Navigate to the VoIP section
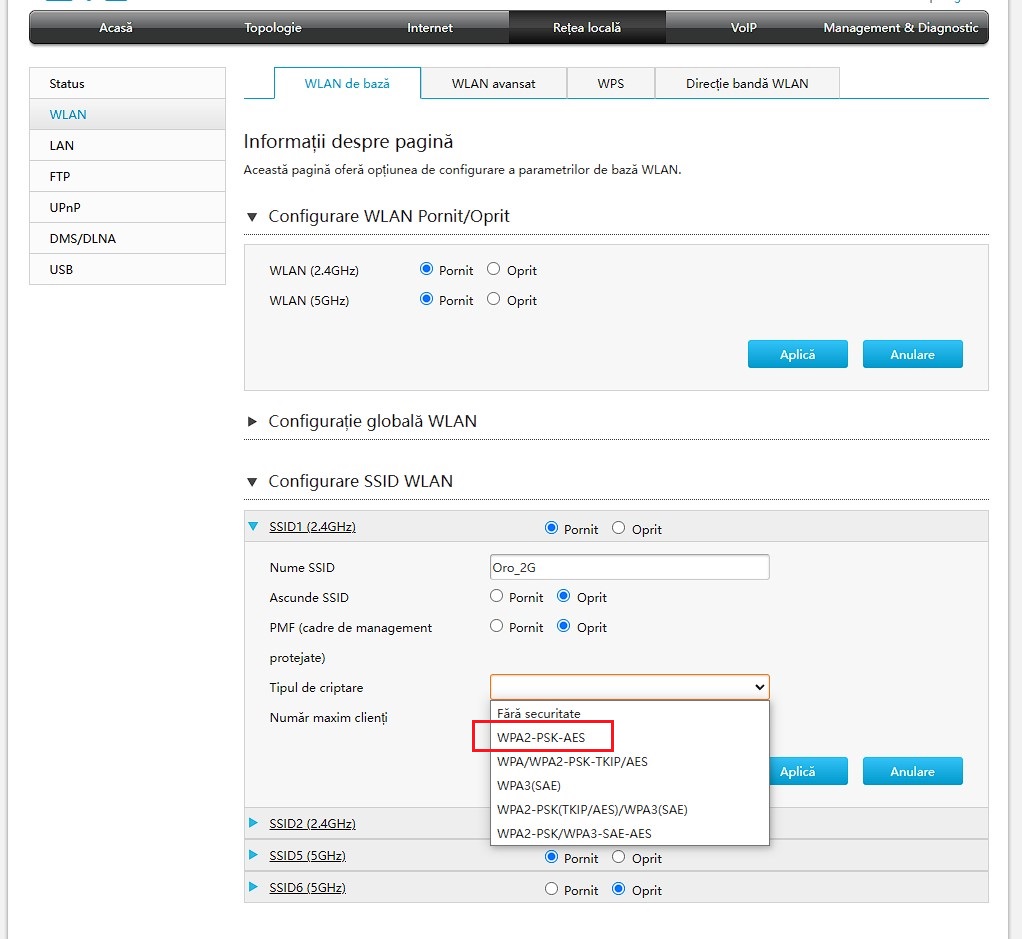This screenshot has width=1022, height=939. (x=742, y=28)
